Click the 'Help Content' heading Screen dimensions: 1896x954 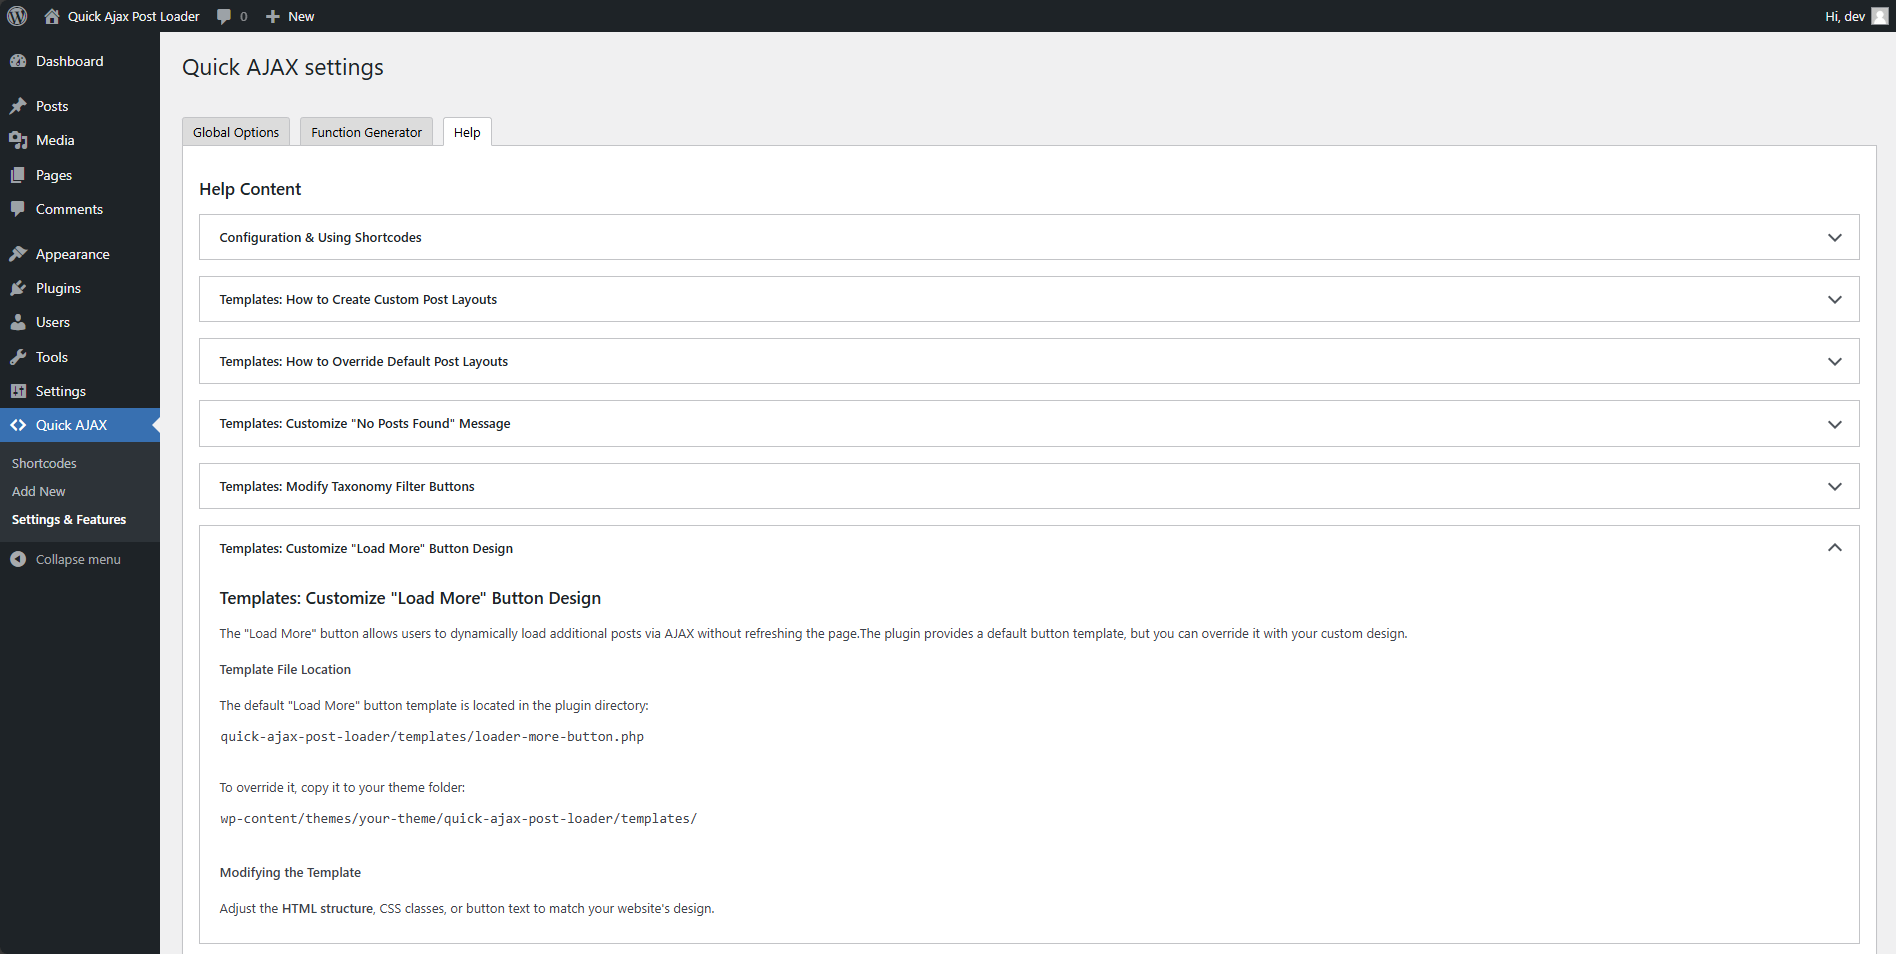250,189
